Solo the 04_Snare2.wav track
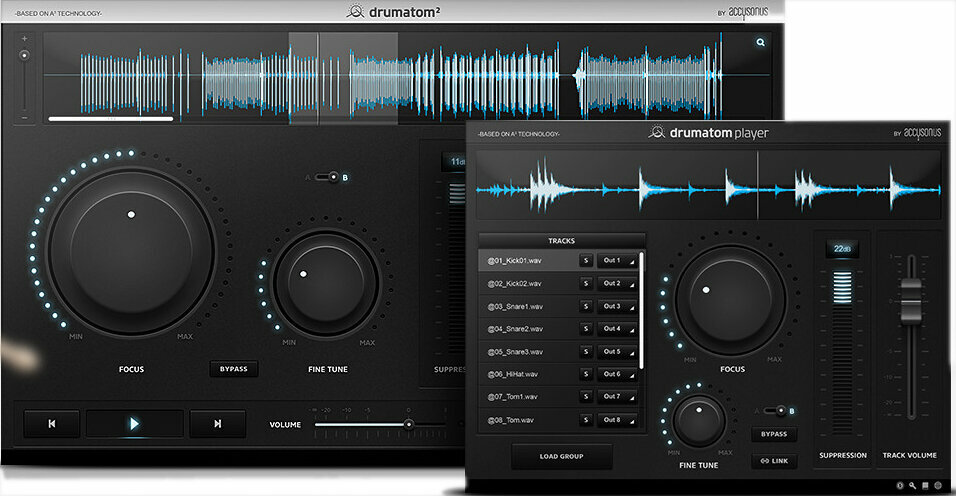Image resolution: width=956 pixels, height=496 pixels. (x=586, y=329)
